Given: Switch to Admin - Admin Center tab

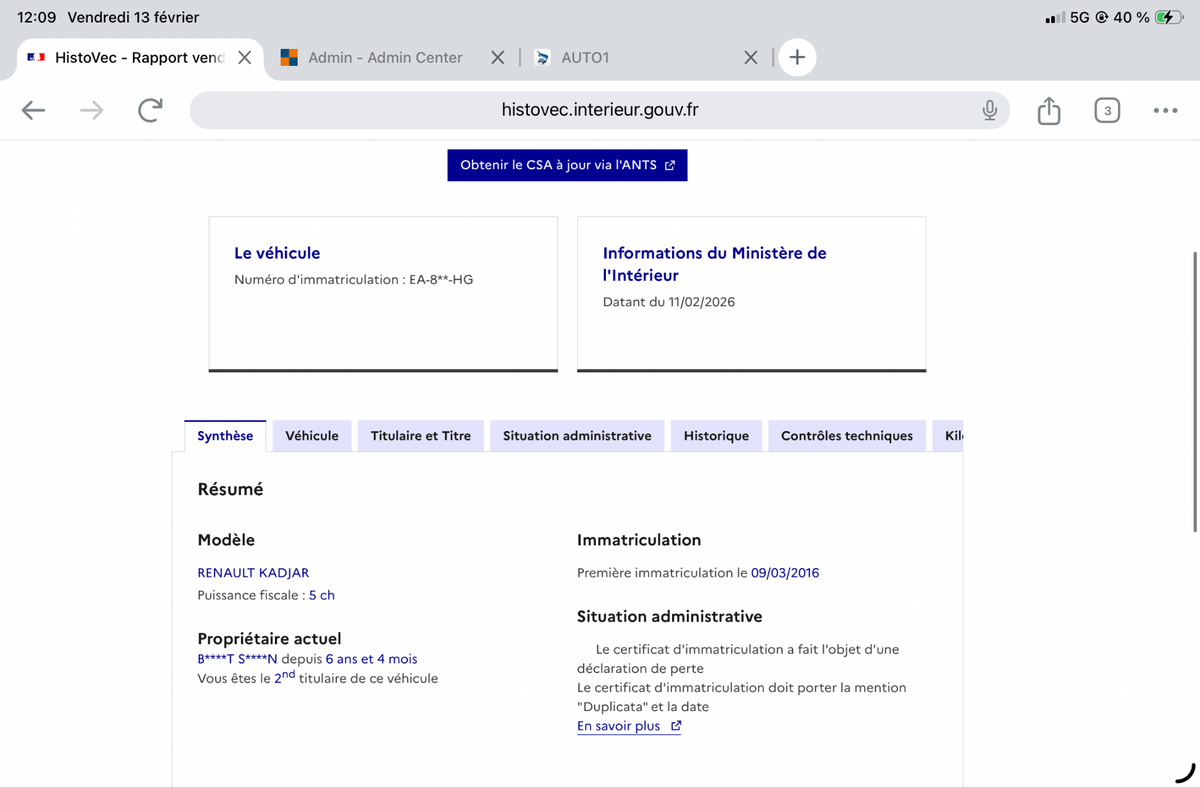Looking at the screenshot, I should [x=385, y=58].
